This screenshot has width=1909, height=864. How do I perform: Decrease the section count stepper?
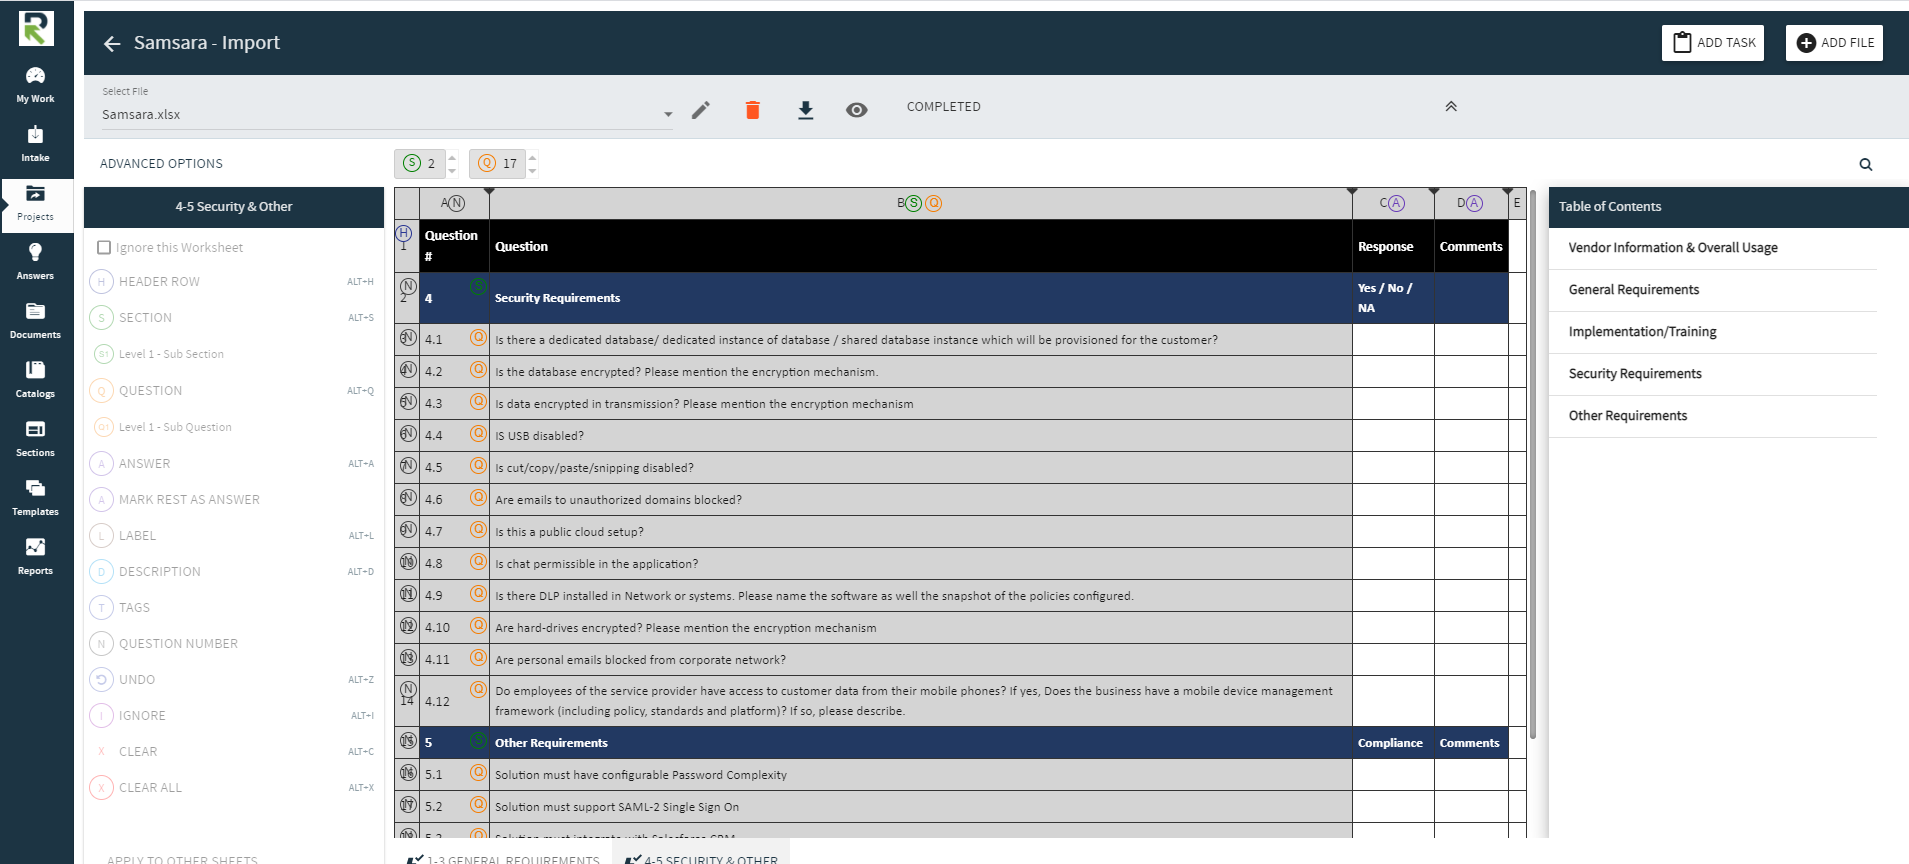452,171
